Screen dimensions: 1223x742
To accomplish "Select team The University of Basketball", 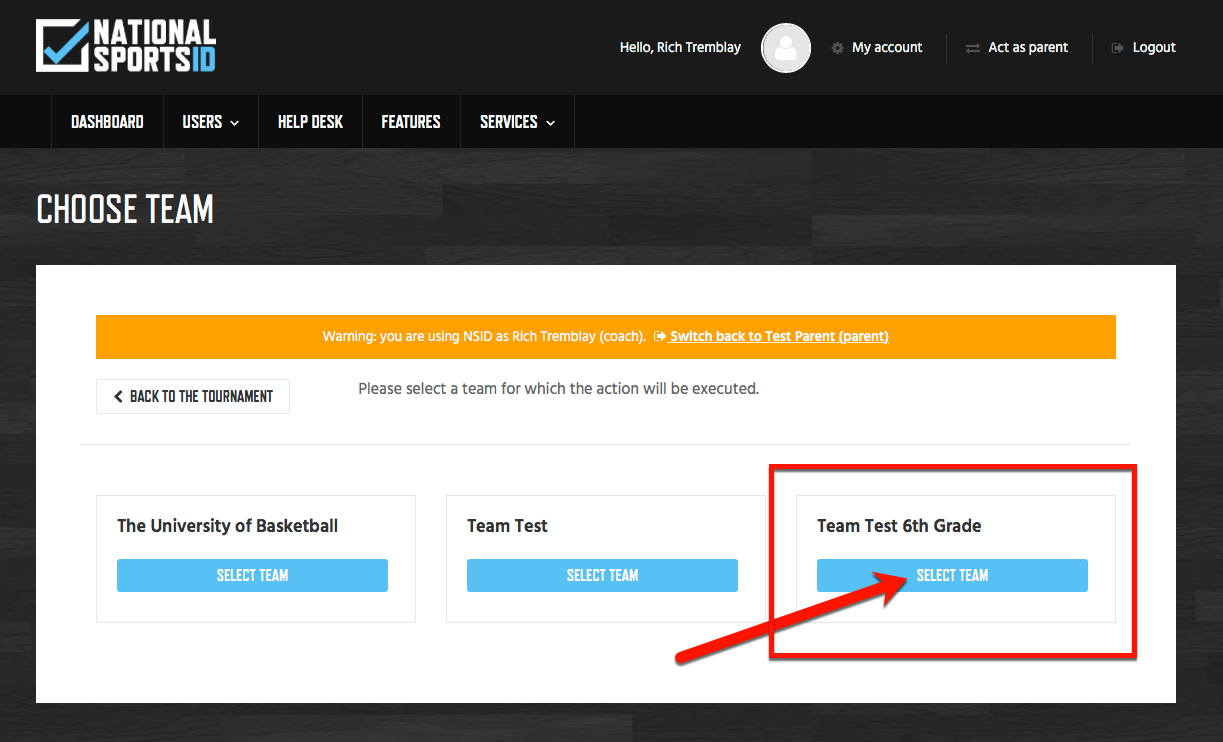I will coord(252,575).
